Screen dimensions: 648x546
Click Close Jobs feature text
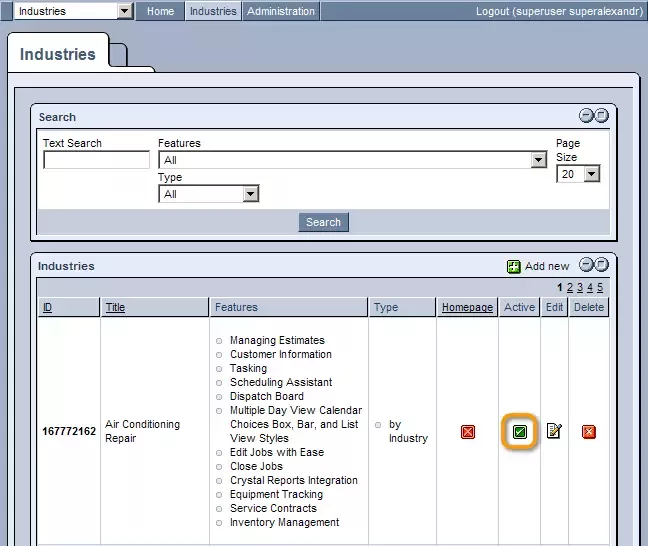[256, 466]
